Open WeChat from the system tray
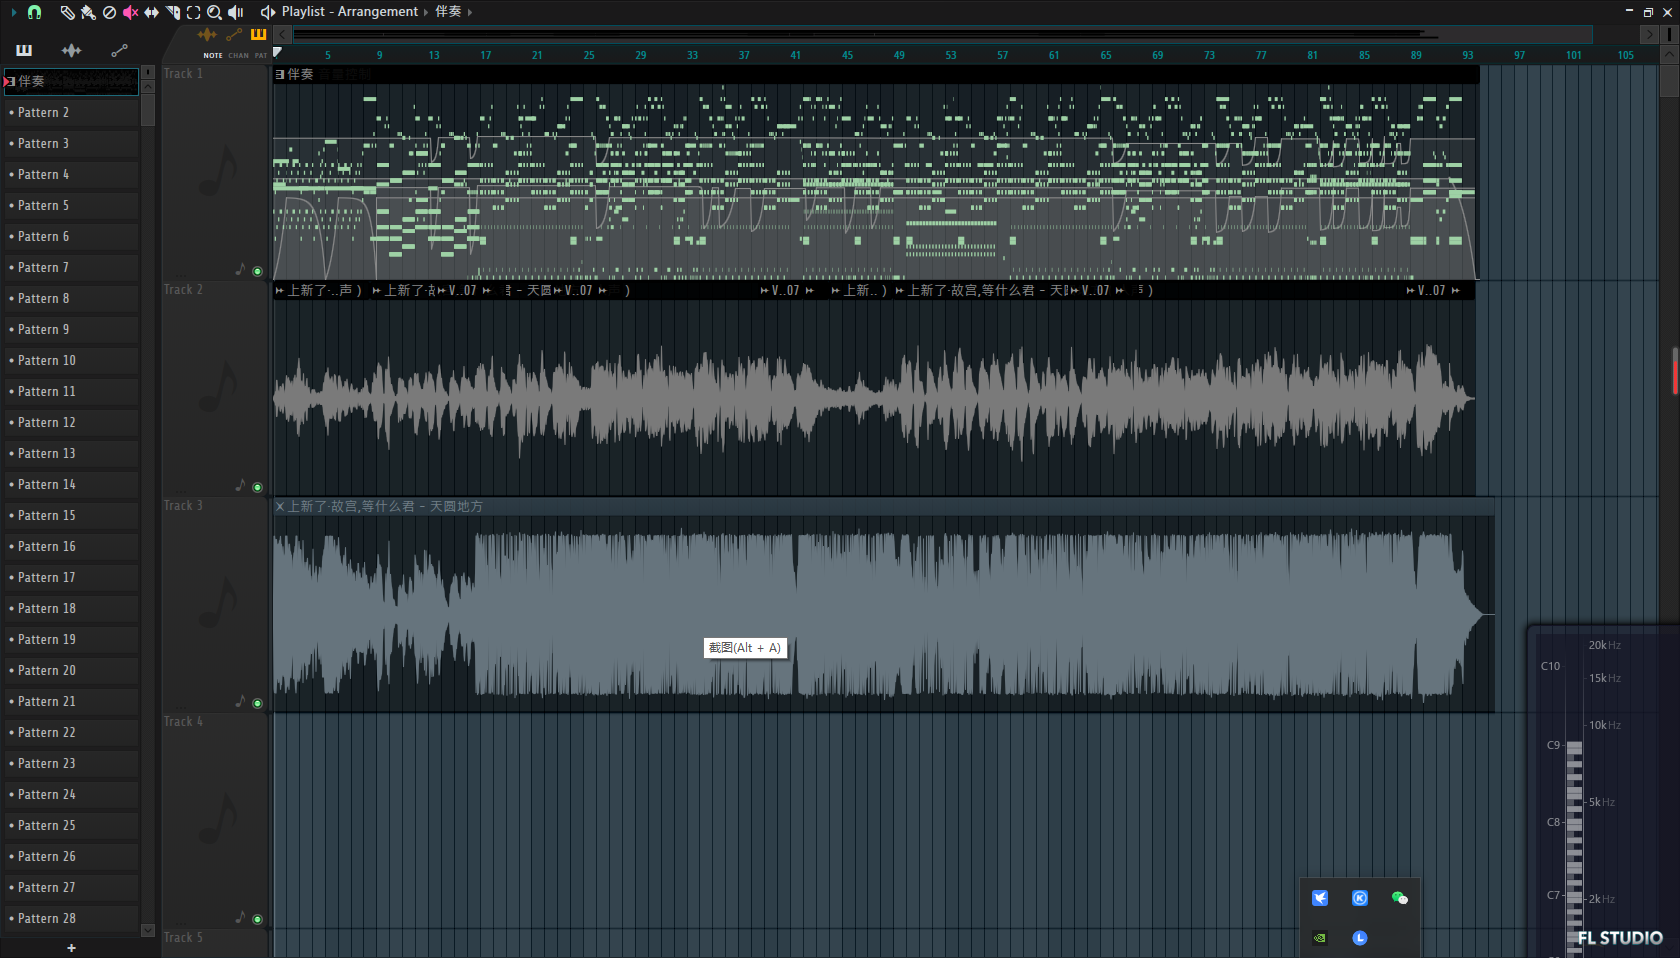Screen dimensions: 1680x958 pyautogui.click(x=1400, y=898)
